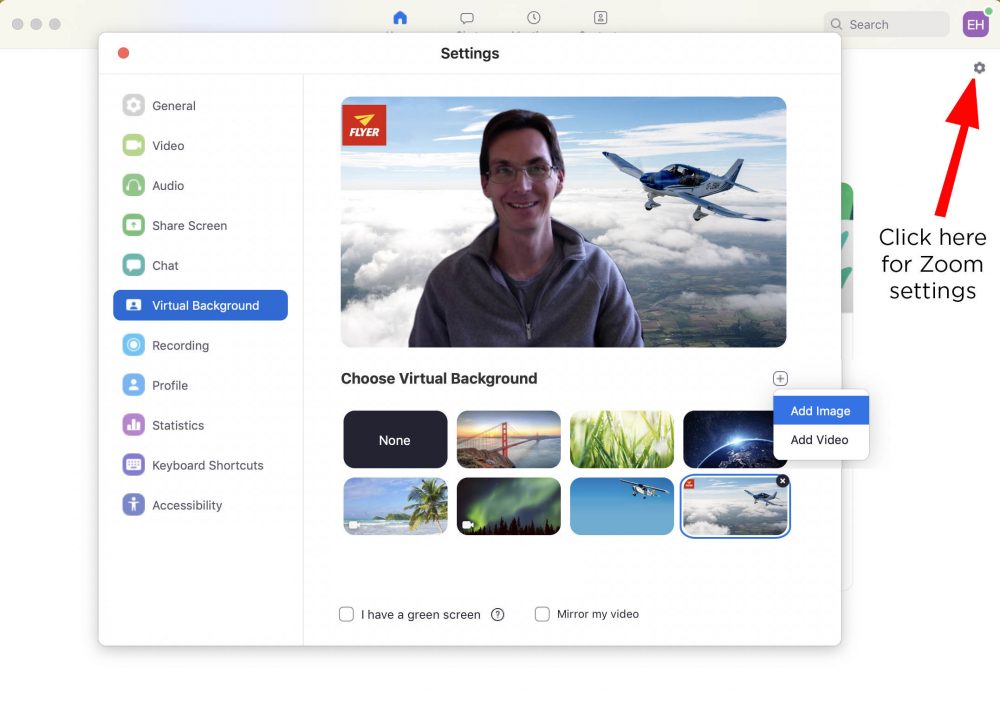The width and height of the screenshot is (1000, 720).
Task: Toggle Mirror my video
Action: (x=542, y=614)
